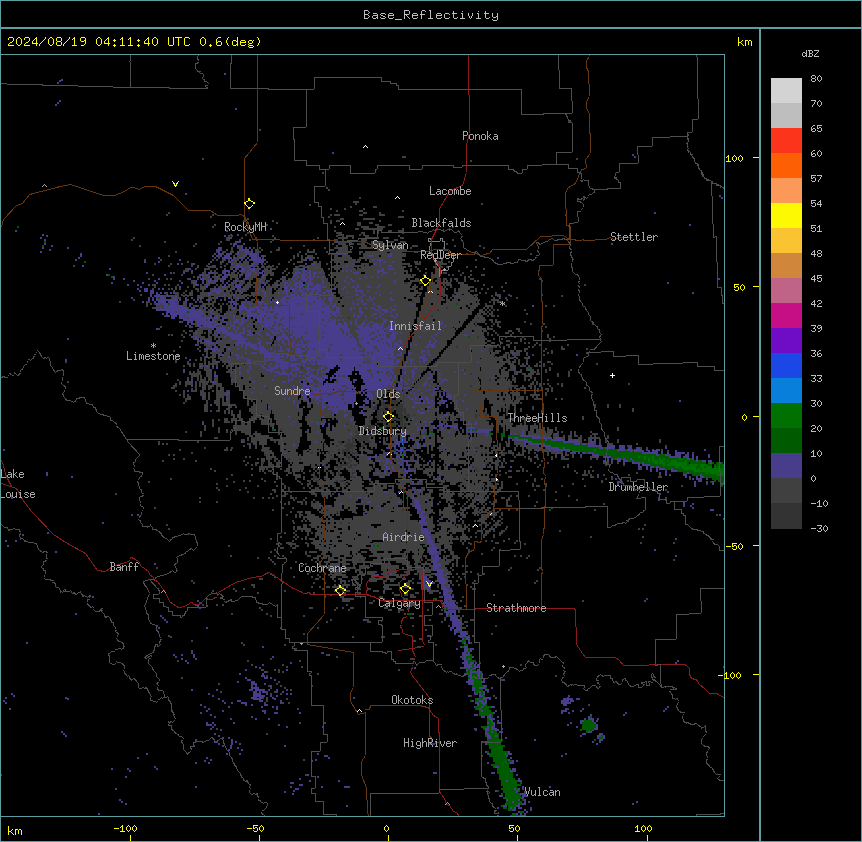
Task: Click the RedDeer town label
Action: point(441,255)
